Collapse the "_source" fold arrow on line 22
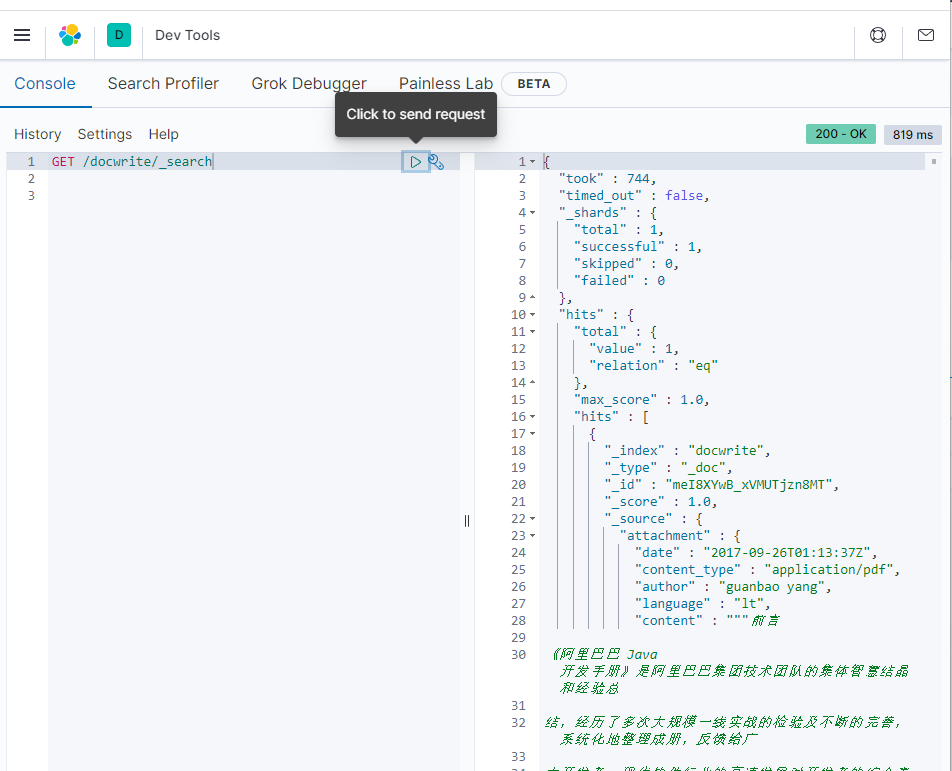The height and width of the screenshot is (771, 952). 533,519
